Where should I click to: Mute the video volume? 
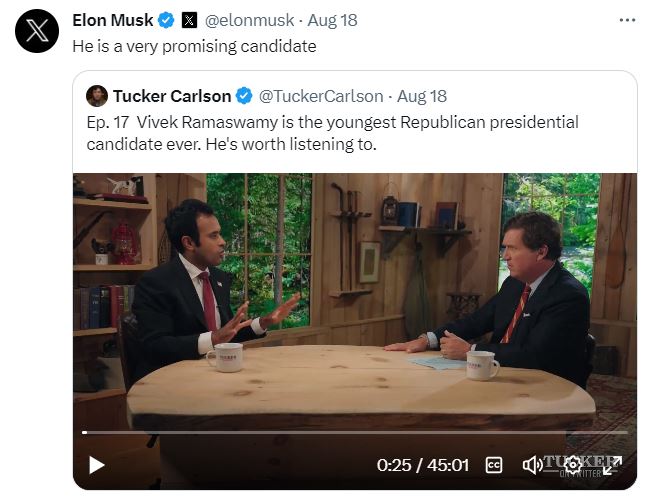tap(532, 465)
